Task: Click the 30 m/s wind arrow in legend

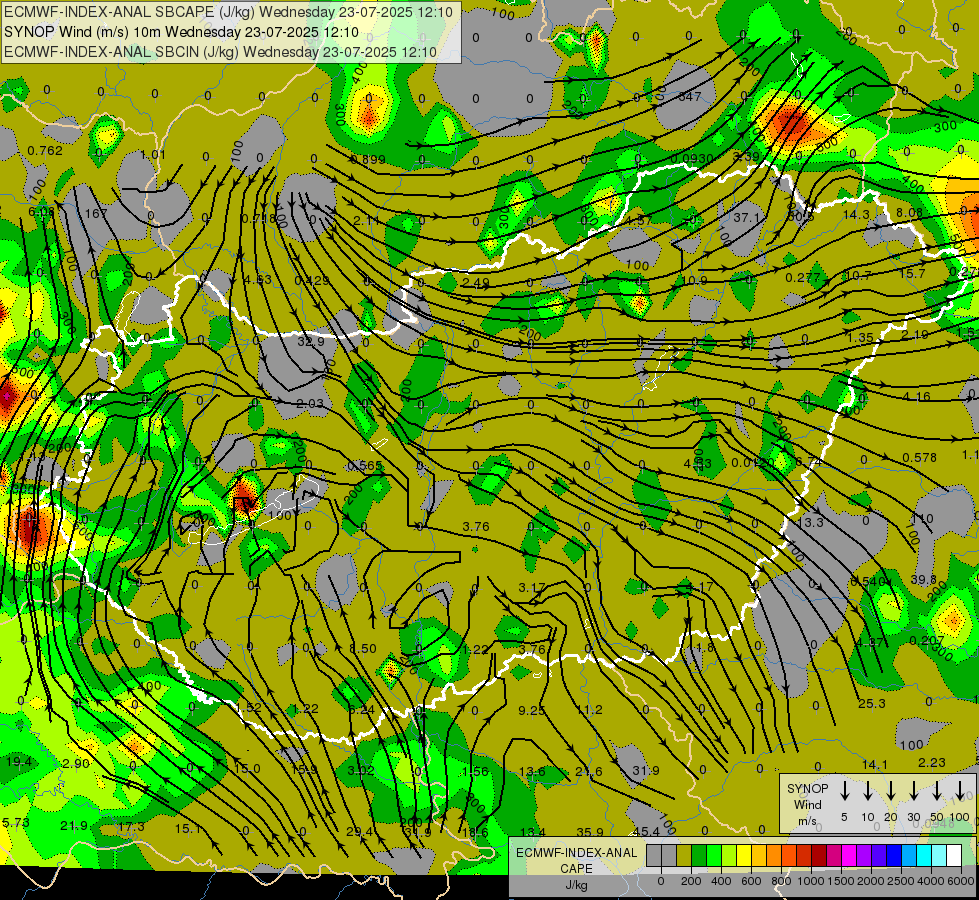Action: (913, 791)
